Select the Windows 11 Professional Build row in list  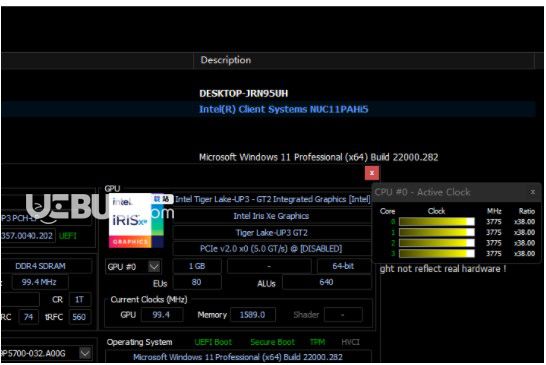pos(318,157)
